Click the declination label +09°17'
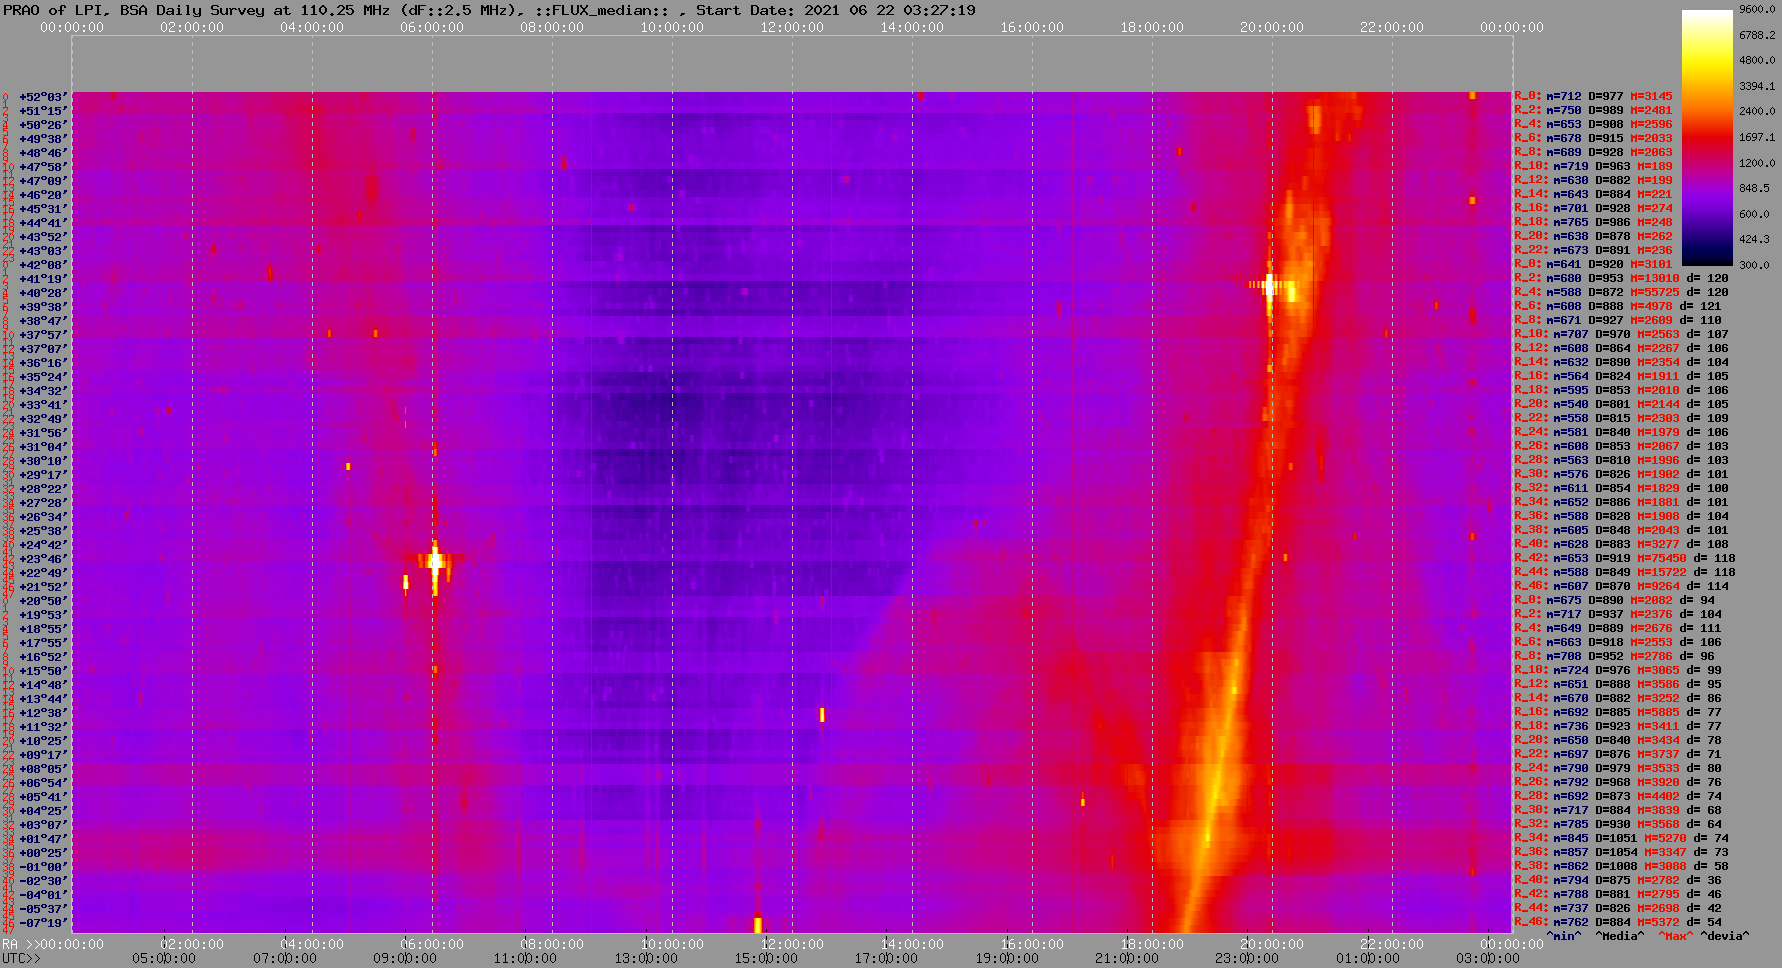The image size is (1782, 968). pyautogui.click(x=43, y=755)
